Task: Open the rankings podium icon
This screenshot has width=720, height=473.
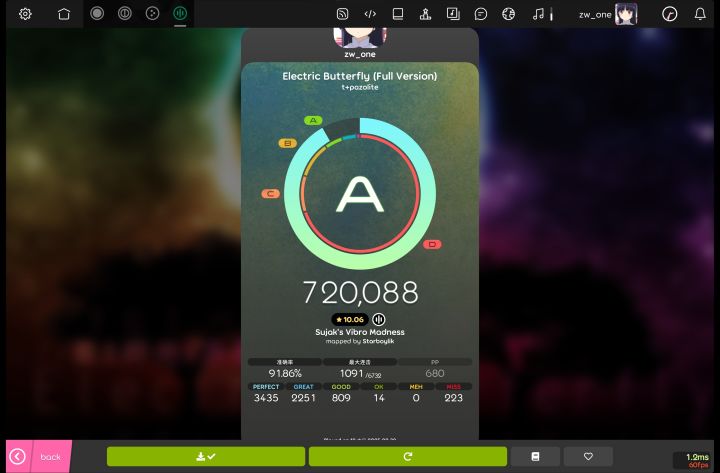Action: click(425, 14)
